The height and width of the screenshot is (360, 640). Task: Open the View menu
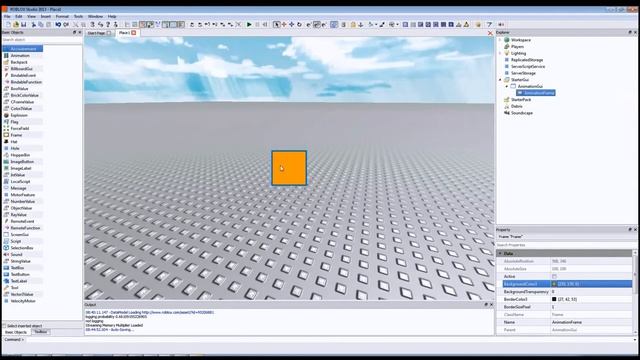point(31,16)
